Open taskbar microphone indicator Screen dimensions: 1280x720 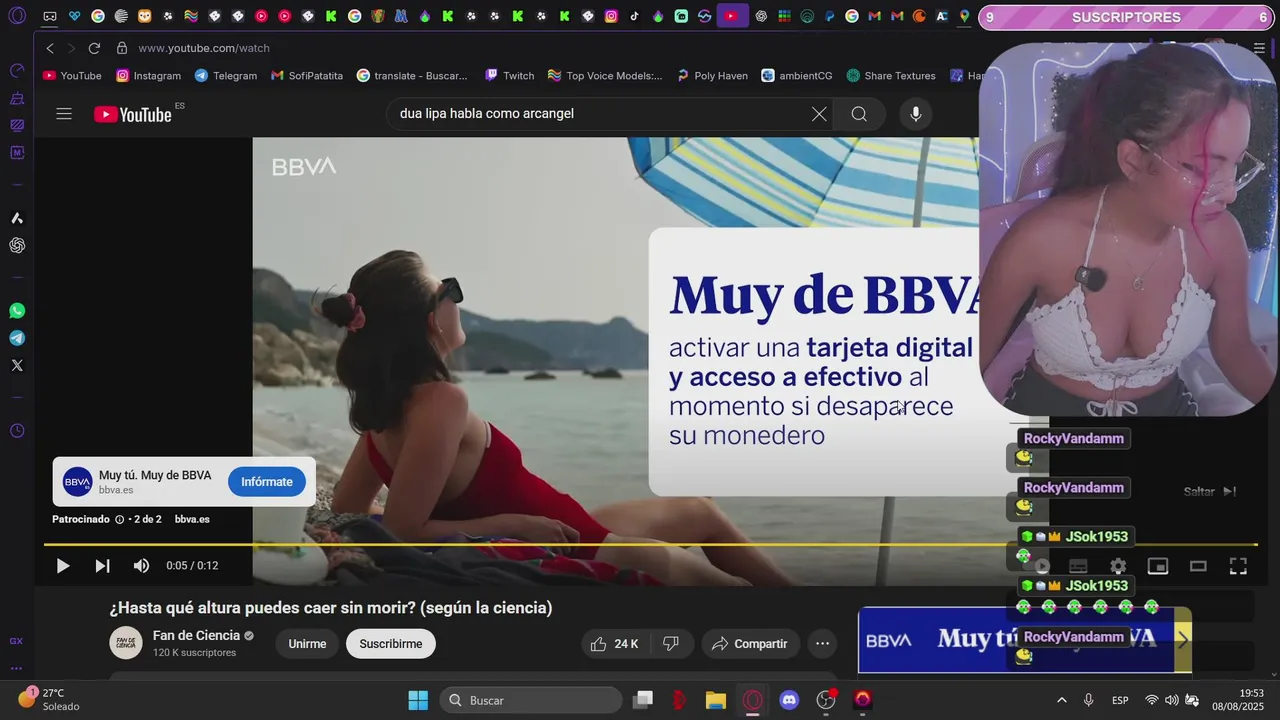tap(1088, 700)
